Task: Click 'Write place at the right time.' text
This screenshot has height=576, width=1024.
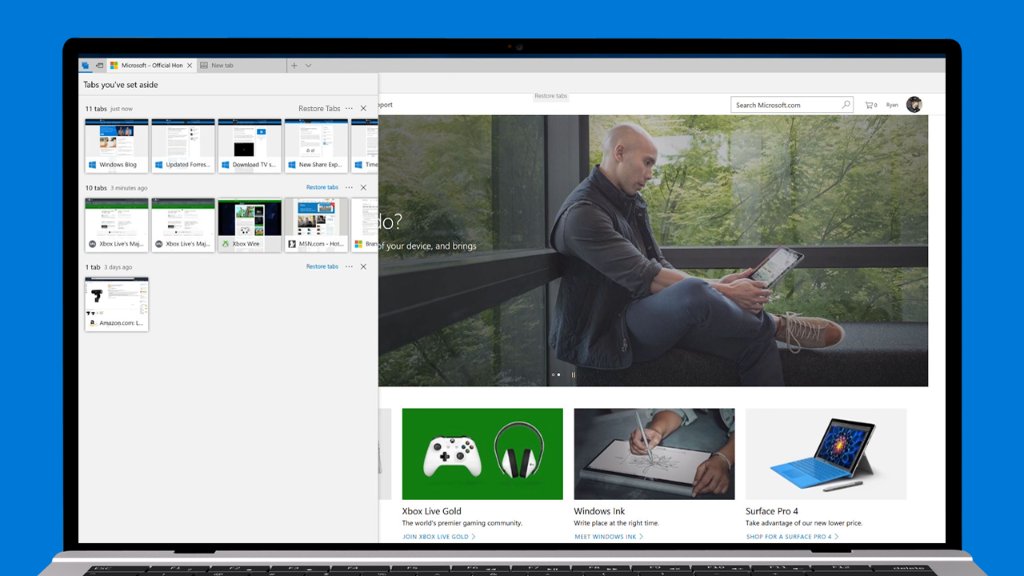Action: [616, 523]
